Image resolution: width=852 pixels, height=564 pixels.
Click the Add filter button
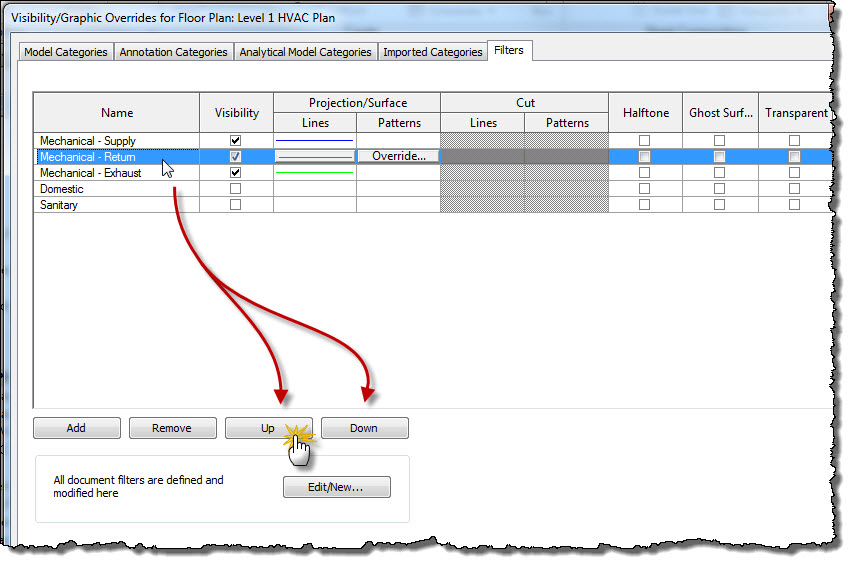pos(77,428)
